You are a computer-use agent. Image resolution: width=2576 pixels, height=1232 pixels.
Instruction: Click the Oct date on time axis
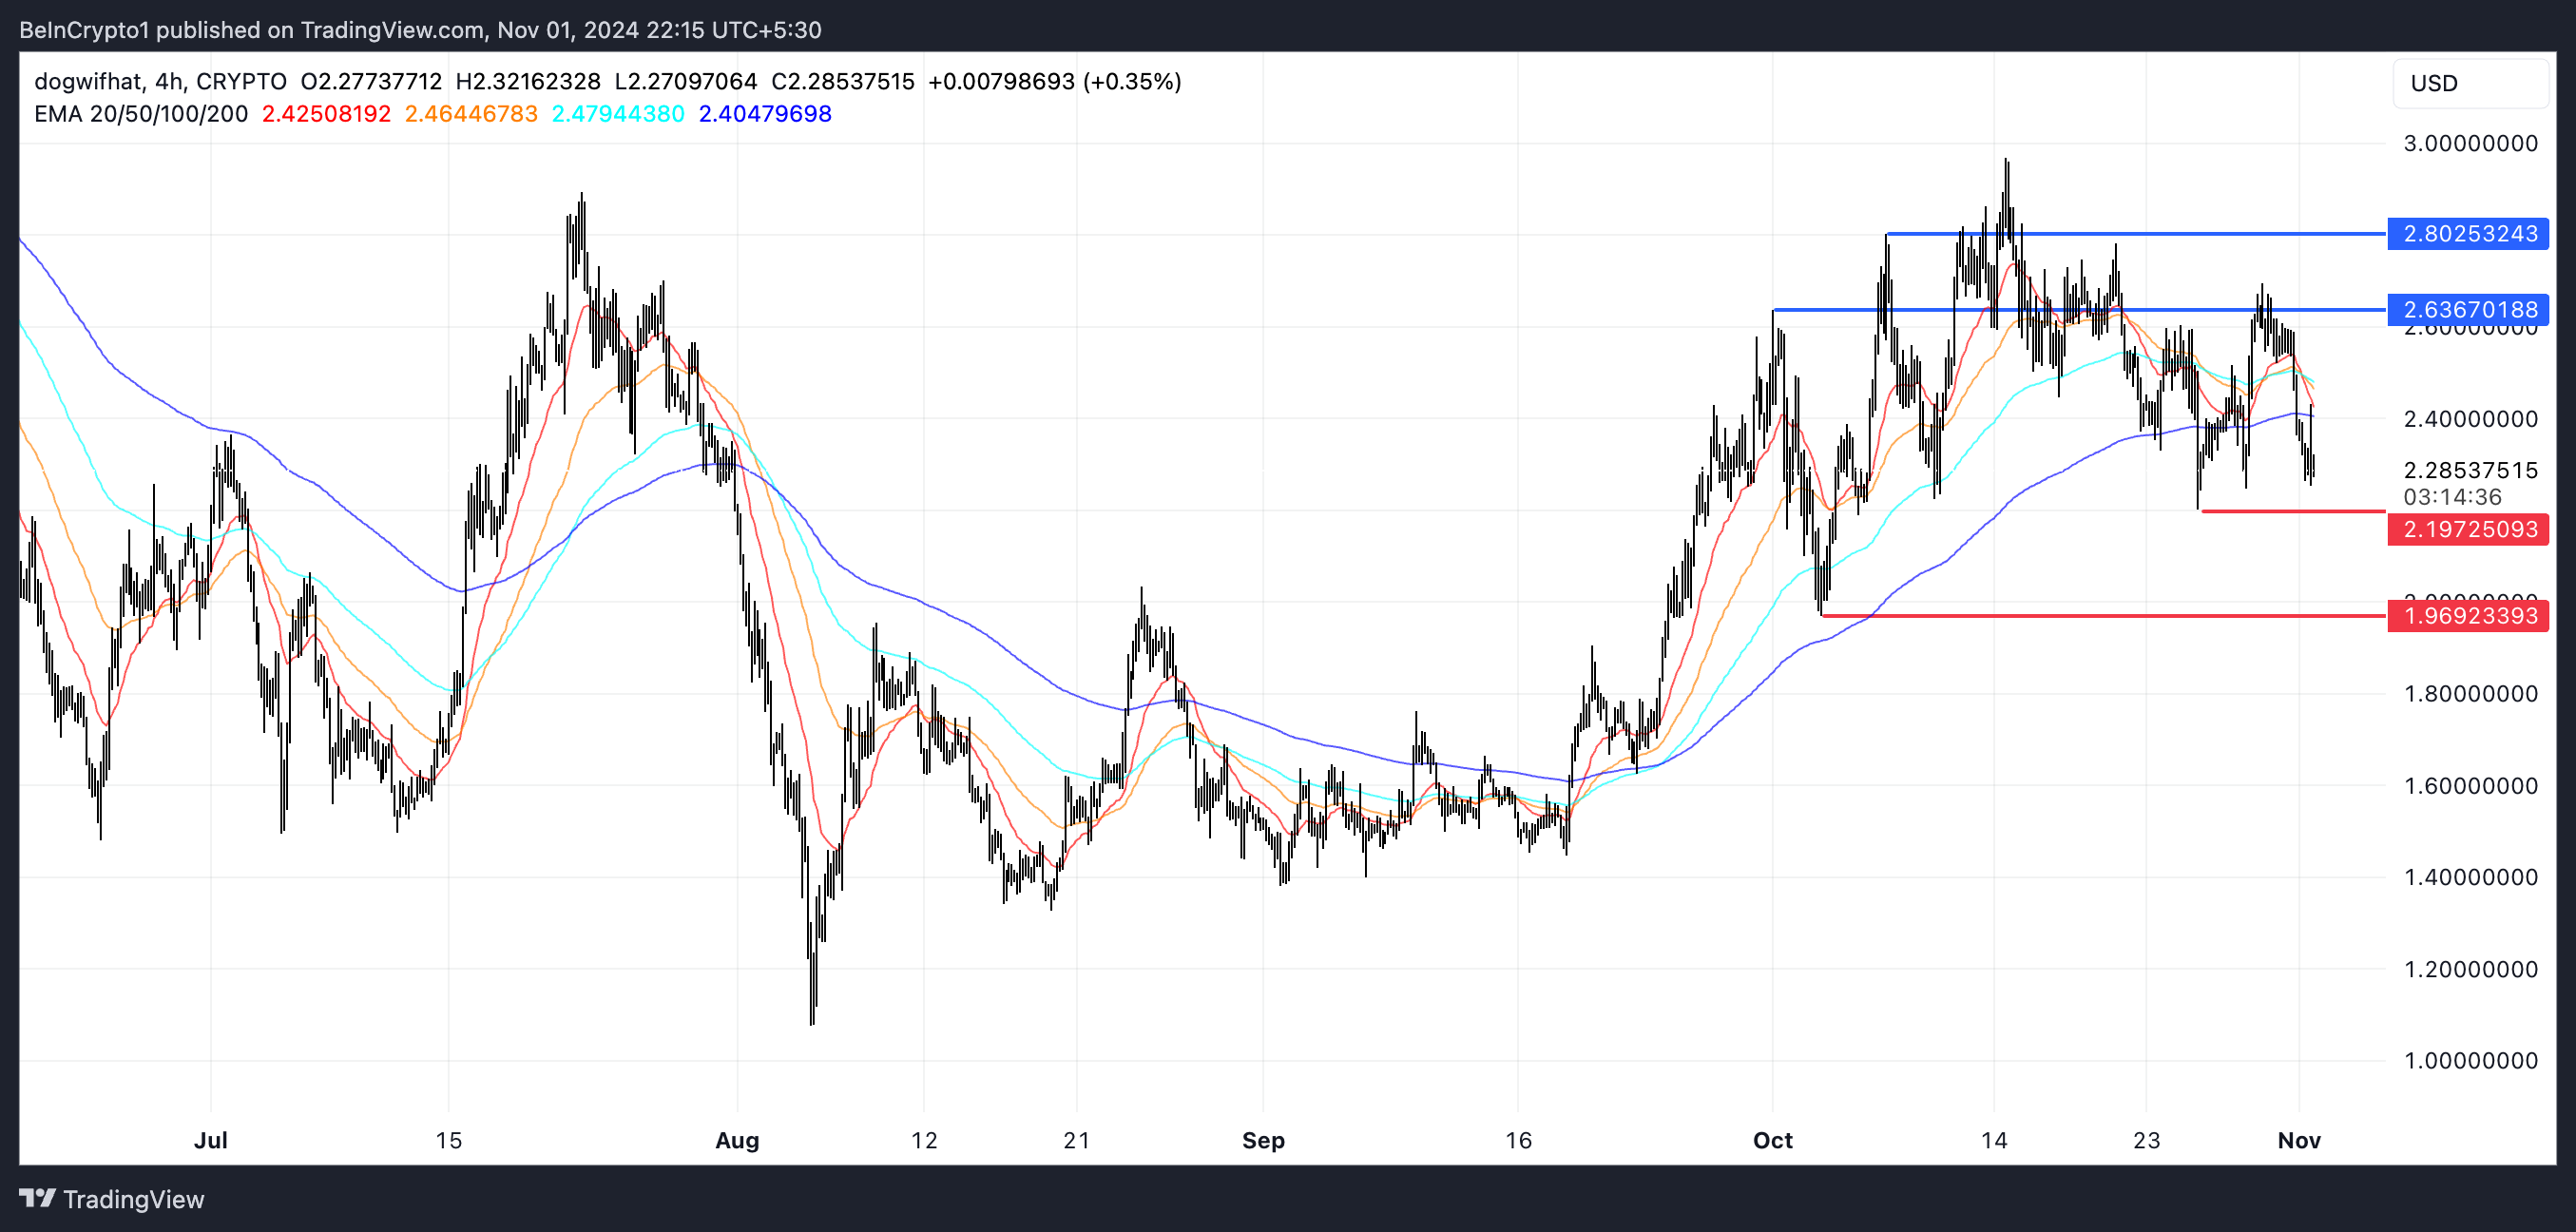coord(1772,1140)
